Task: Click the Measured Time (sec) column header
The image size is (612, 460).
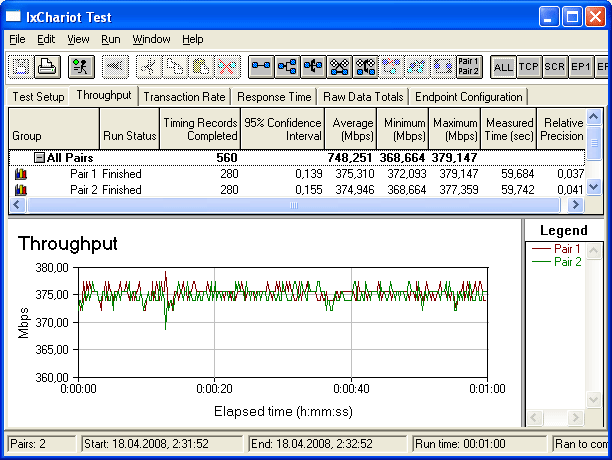Action: coord(509,129)
